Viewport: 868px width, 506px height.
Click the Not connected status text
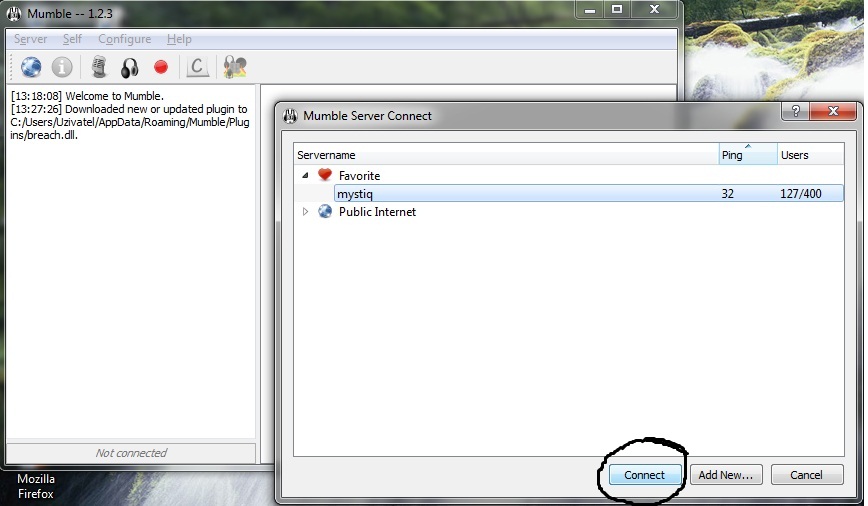131,453
